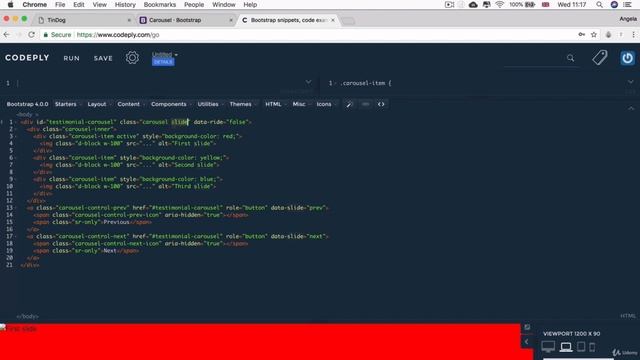Switch to Carousel · Bootstrap tab
The width and height of the screenshot is (640, 360).
186,20
